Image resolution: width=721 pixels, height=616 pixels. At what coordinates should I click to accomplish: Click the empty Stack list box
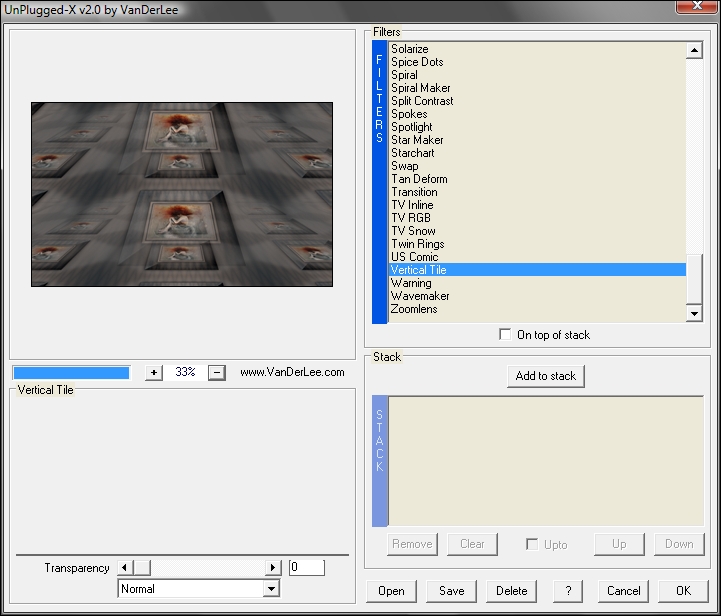click(x=546, y=461)
